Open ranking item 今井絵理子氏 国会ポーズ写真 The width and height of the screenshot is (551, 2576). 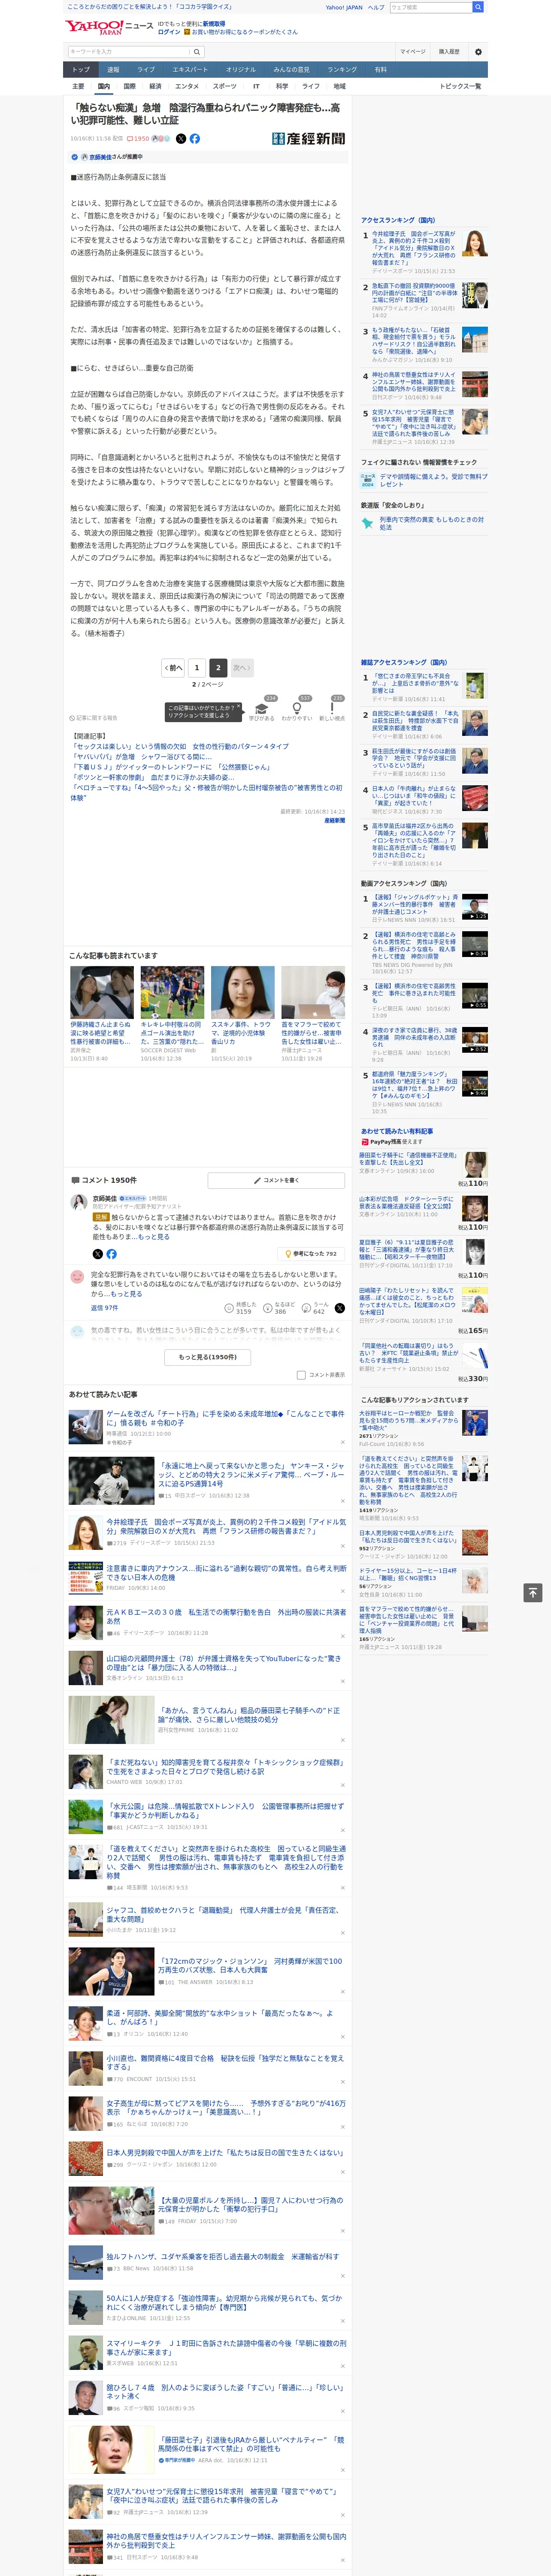point(414,248)
